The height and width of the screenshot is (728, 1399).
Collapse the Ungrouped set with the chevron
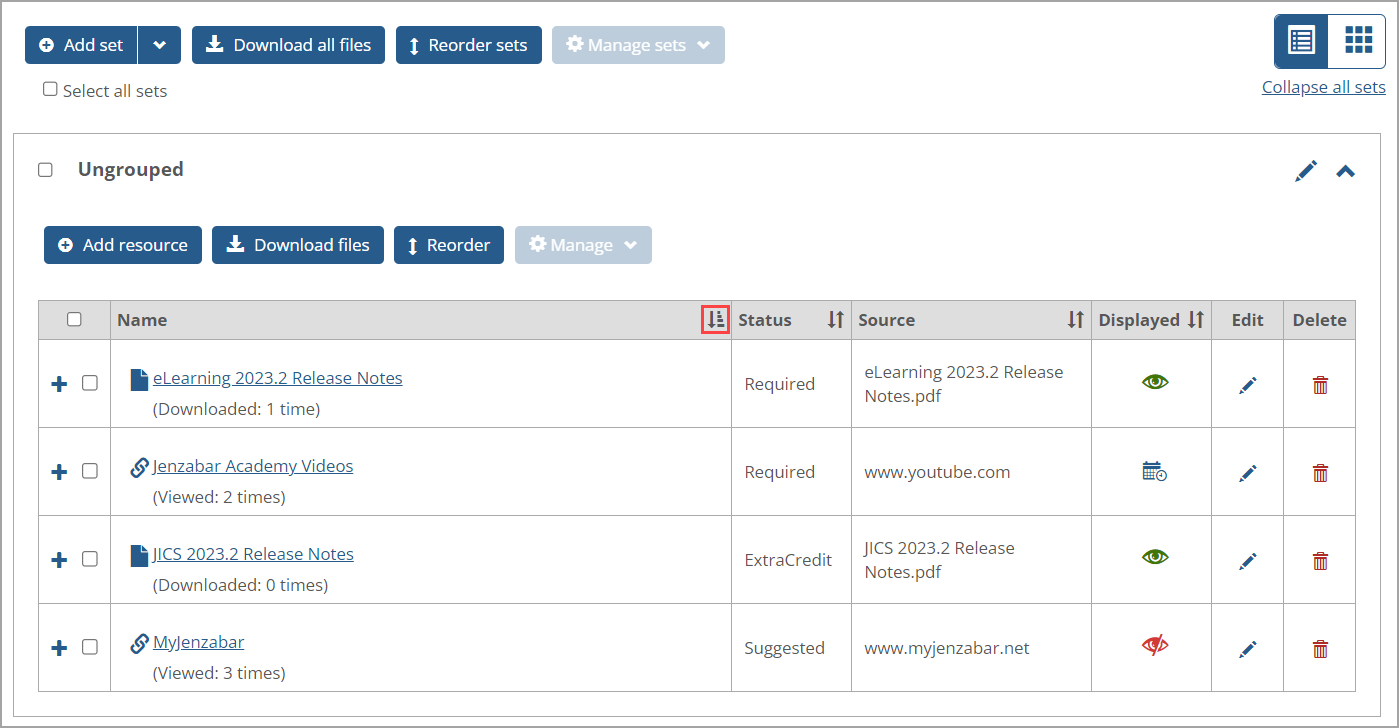point(1345,170)
